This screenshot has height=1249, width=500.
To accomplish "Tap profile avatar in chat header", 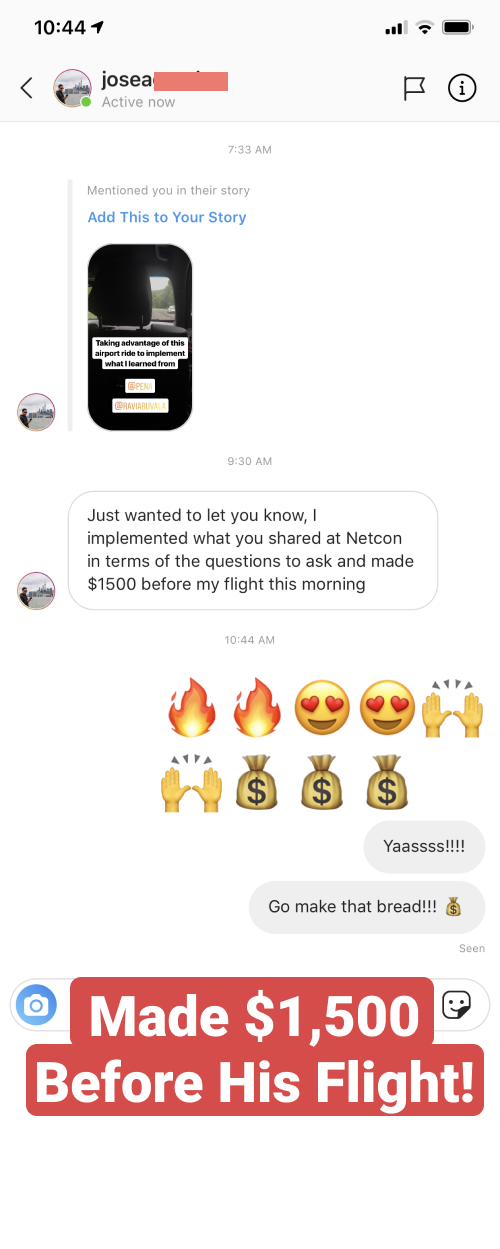I will [72, 89].
